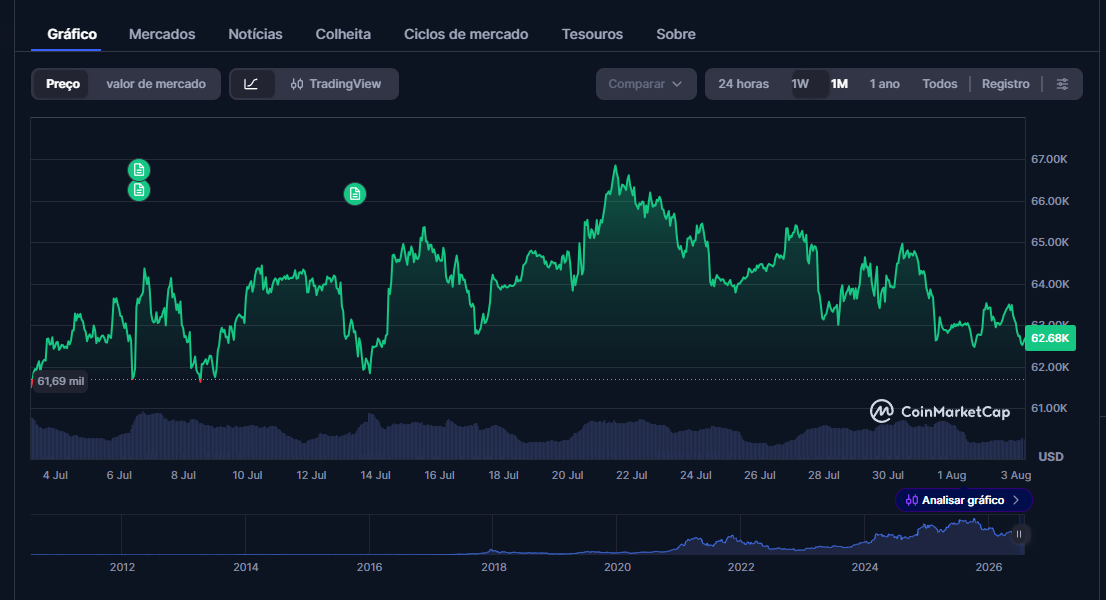The image size is (1106, 600).
Task: Select the Todos time range
Action: (x=940, y=84)
